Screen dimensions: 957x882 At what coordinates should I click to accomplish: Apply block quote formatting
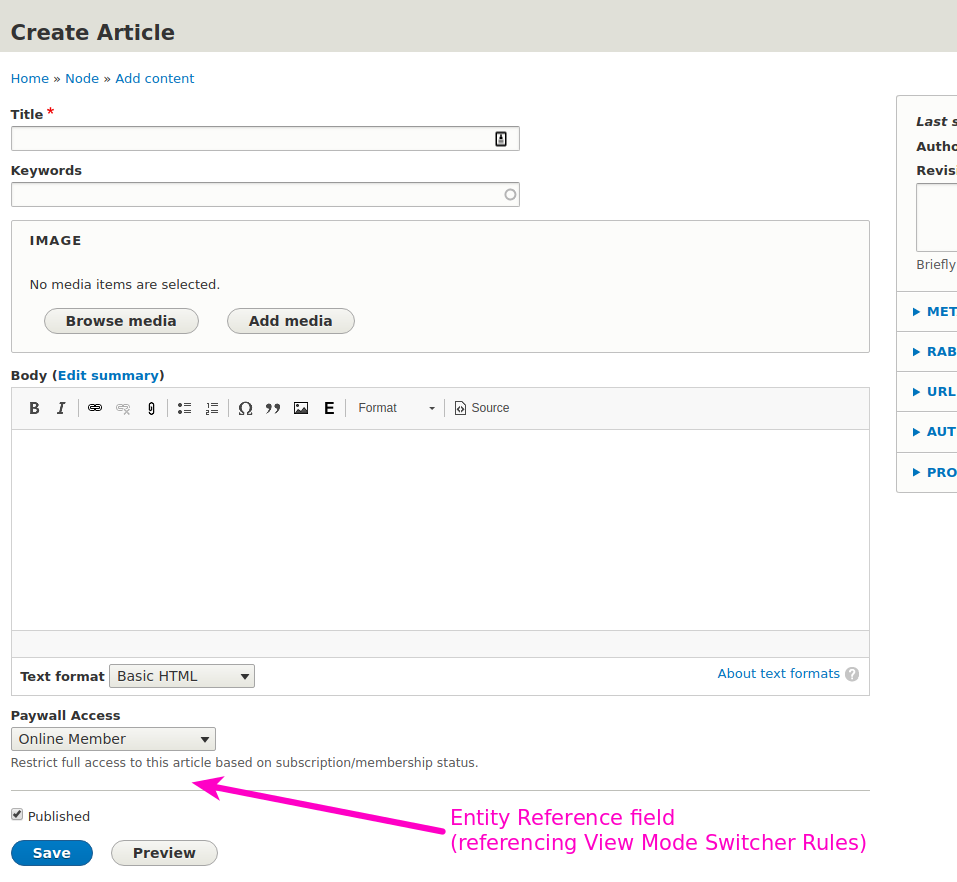click(x=273, y=408)
